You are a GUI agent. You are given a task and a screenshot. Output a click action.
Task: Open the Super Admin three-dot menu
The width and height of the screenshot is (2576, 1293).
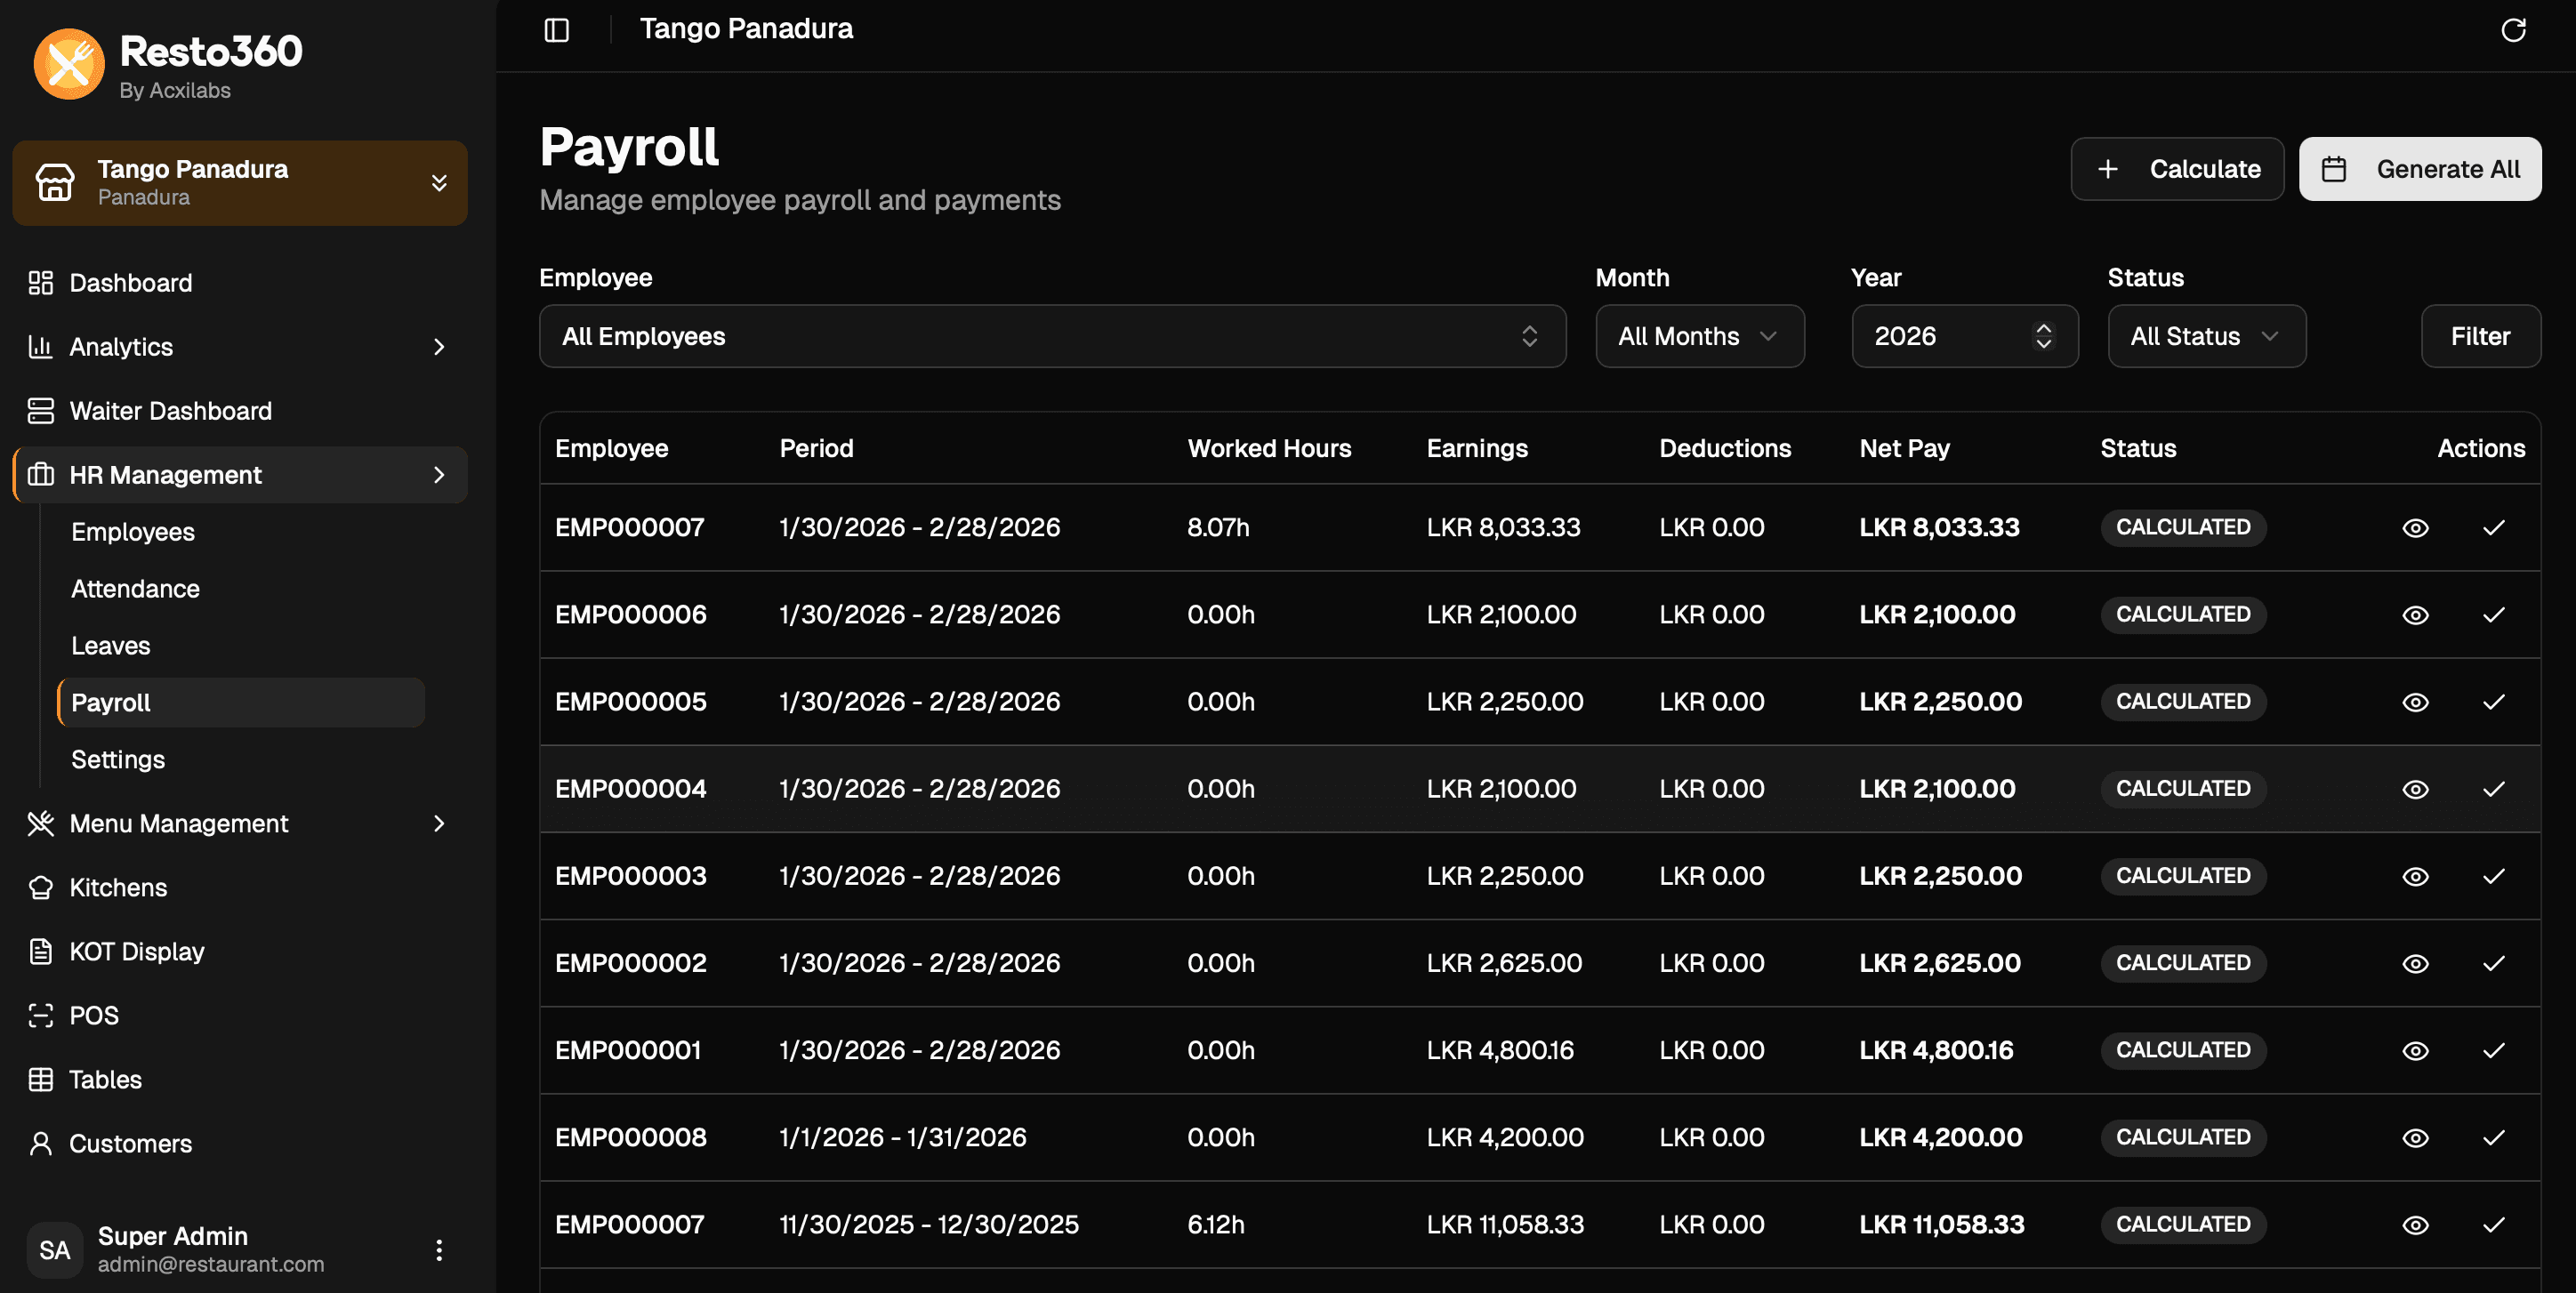[438, 1249]
